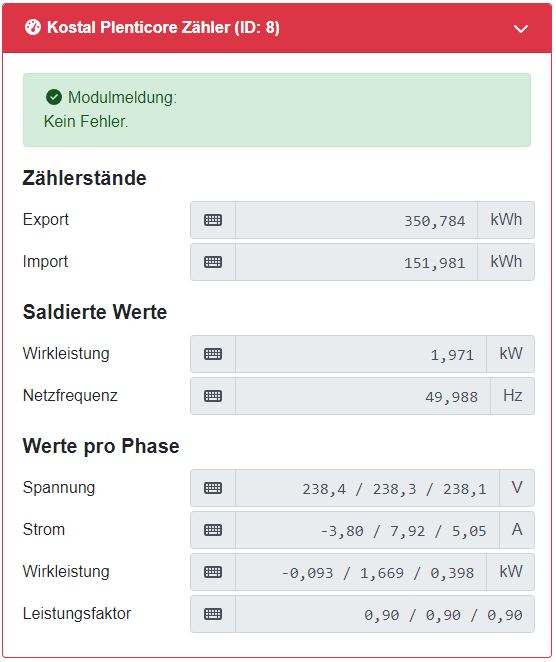Click the Strom field showing -3,80 / 7,92 / 5,05

[x=367, y=530]
